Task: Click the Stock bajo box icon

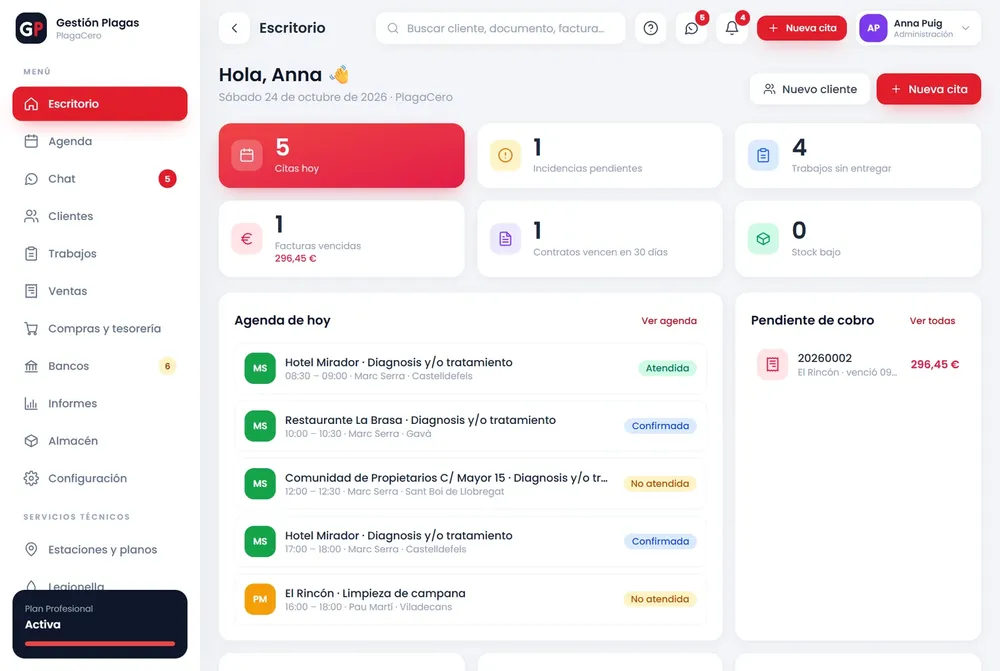Action: tap(763, 239)
